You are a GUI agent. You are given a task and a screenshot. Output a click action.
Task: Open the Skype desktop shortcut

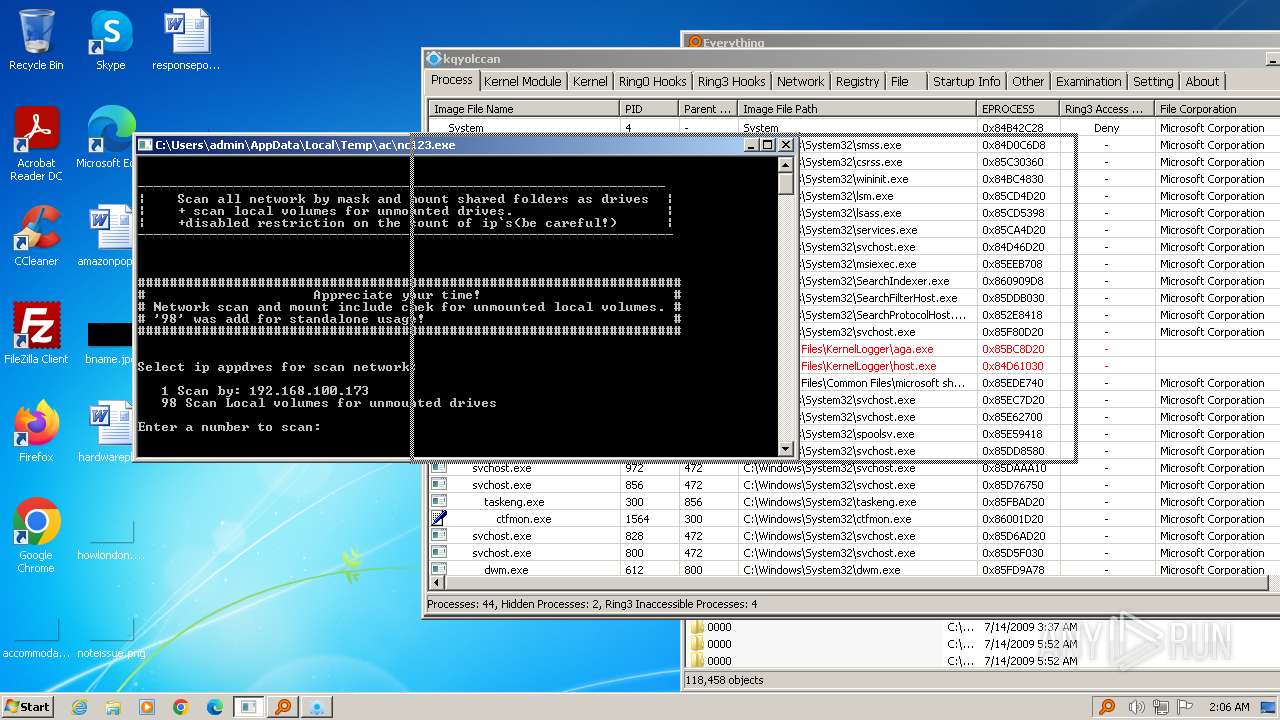click(x=110, y=40)
